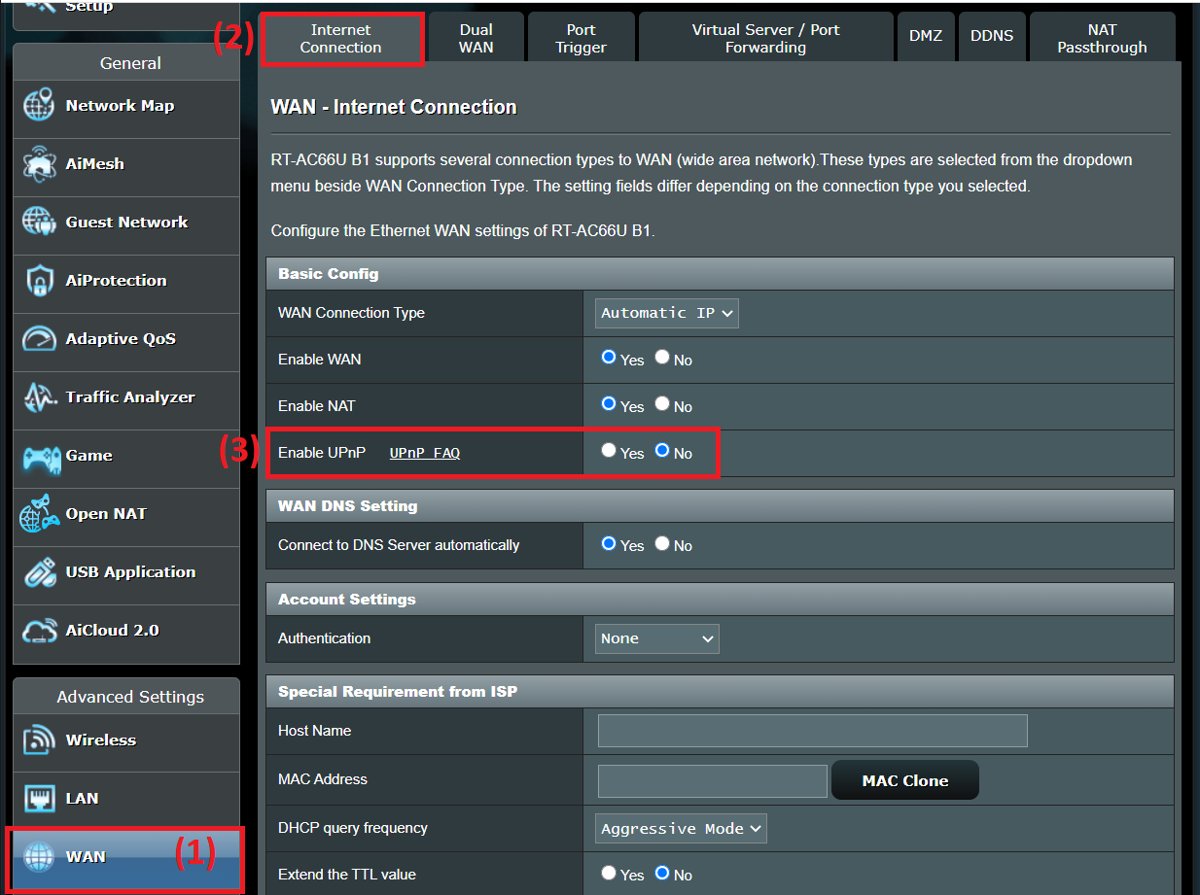Select the AiProtection shield icon
This screenshot has width=1200, height=895.
(38, 281)
